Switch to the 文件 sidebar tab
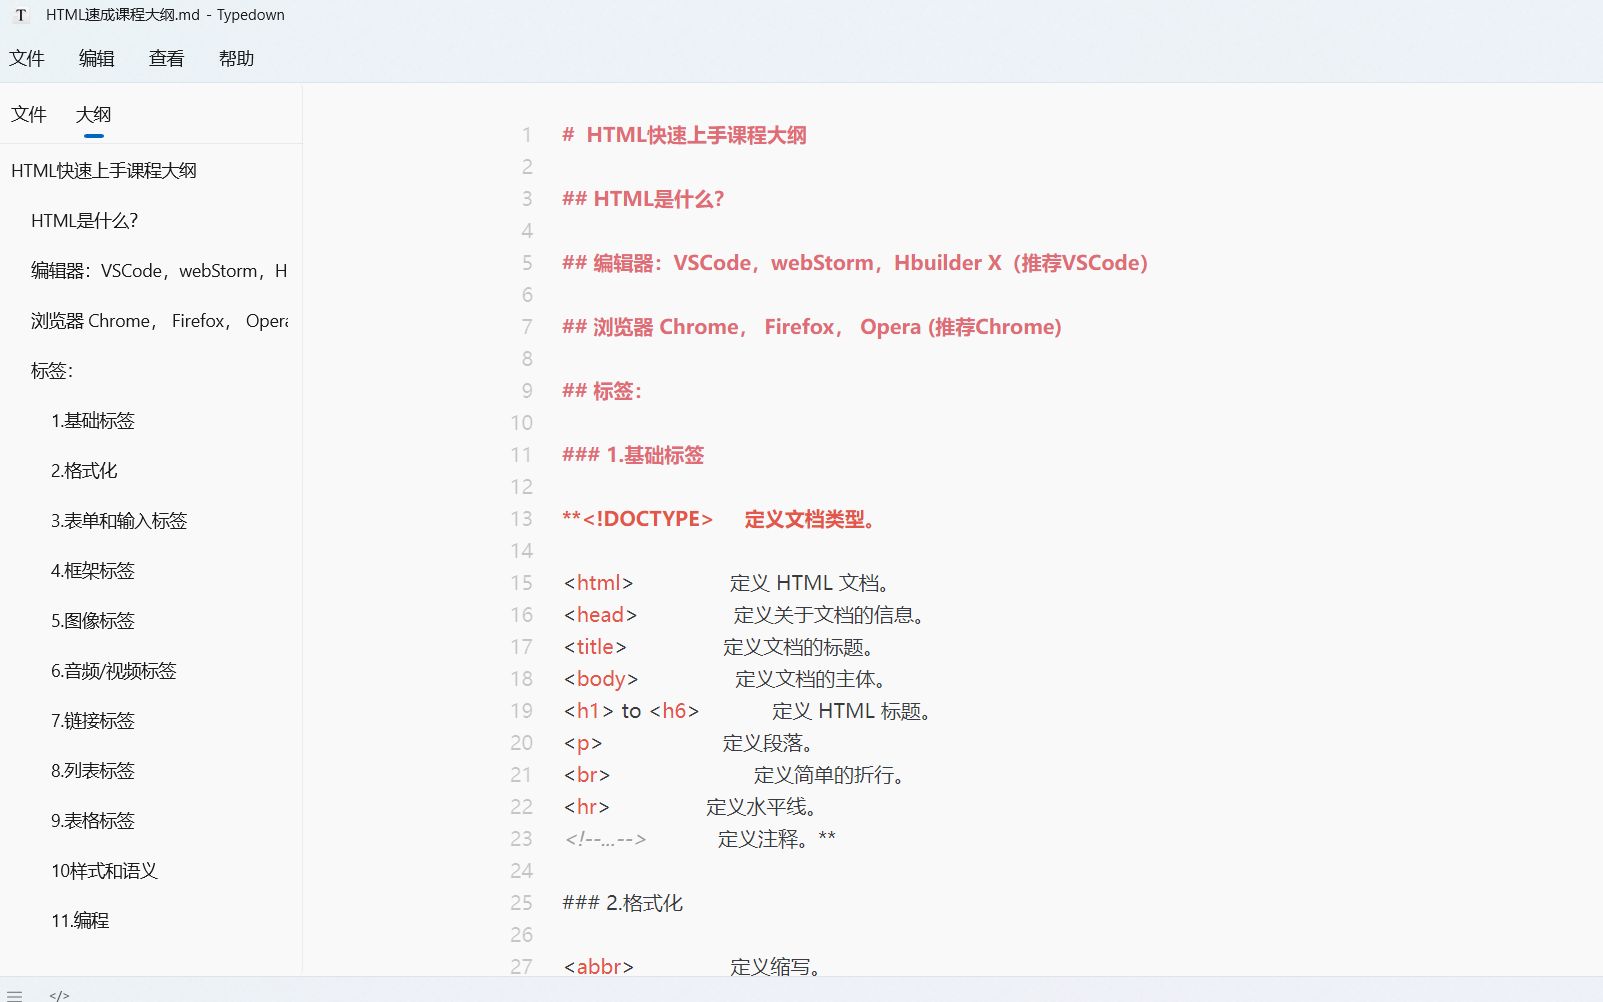Screen dimensions: 1603x1002 pos(29,115)
